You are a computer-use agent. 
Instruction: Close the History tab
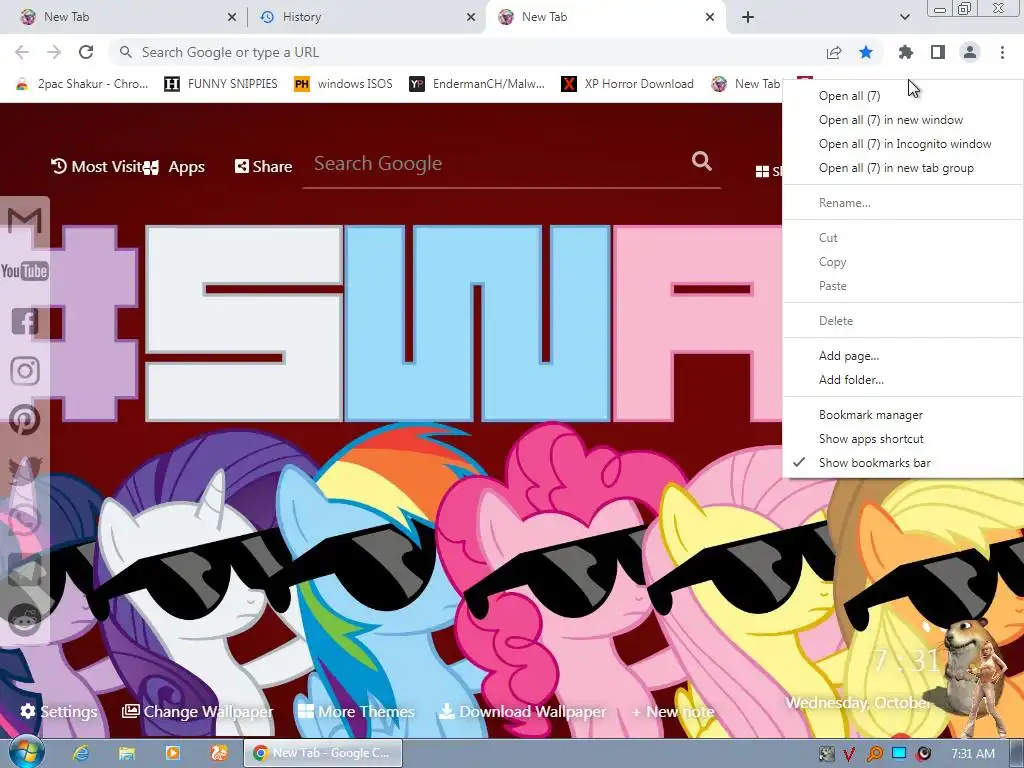tap(471, 18)
